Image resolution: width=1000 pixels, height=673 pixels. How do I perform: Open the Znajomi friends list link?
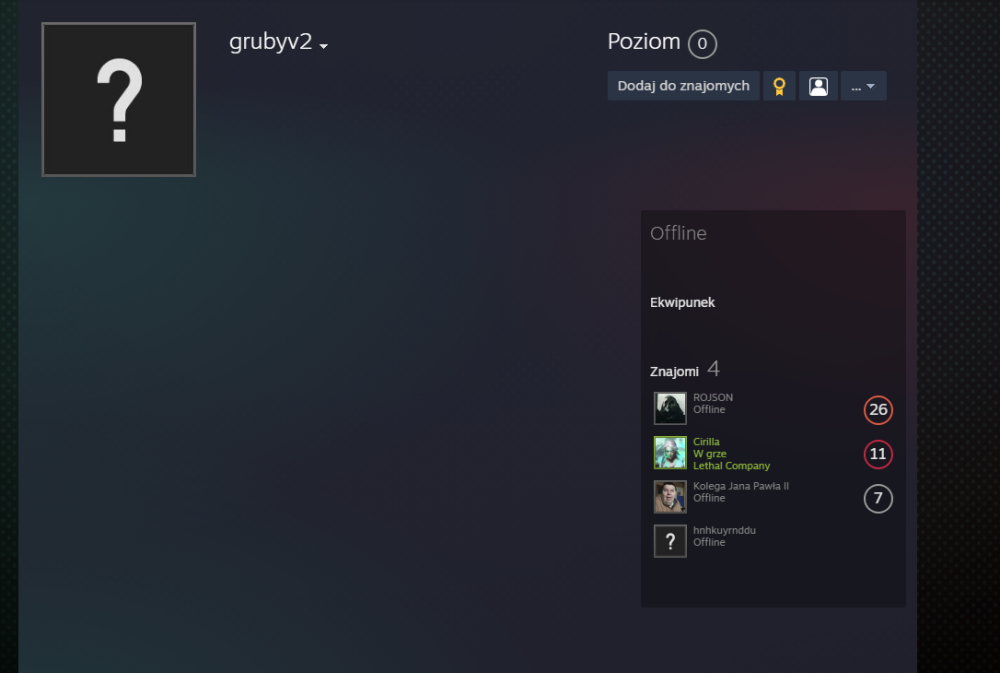point(674,371)
